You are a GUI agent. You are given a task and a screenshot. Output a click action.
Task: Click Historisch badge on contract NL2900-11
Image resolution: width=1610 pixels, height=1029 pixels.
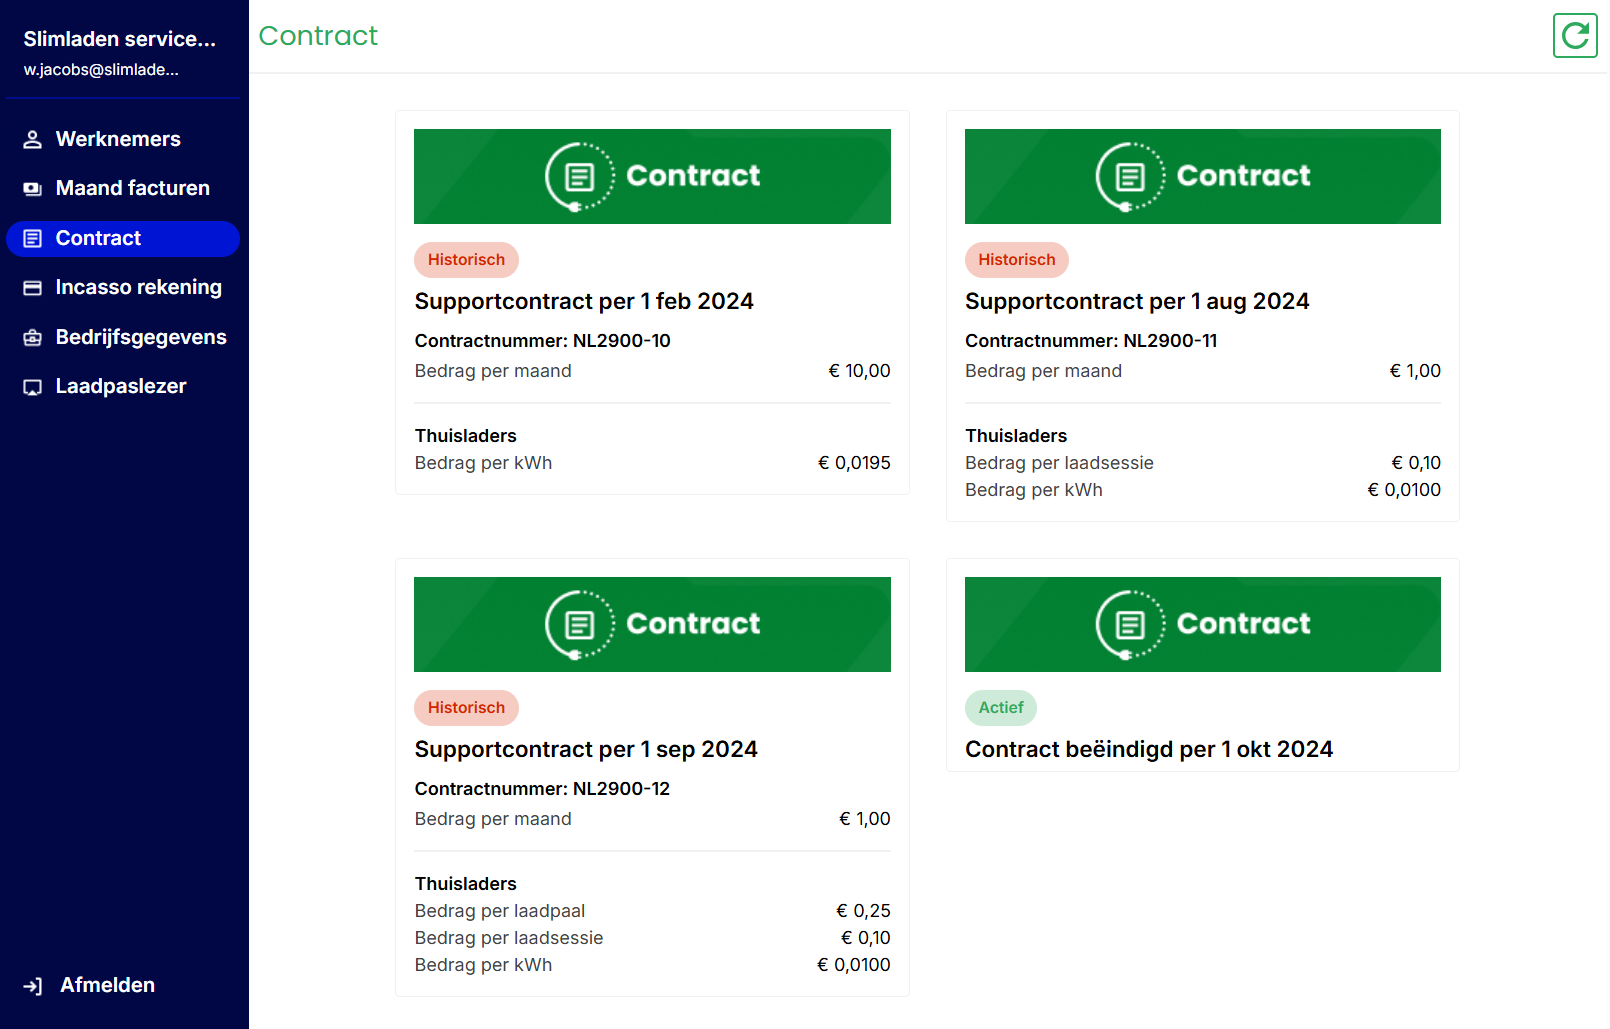tap(1016, 260)
